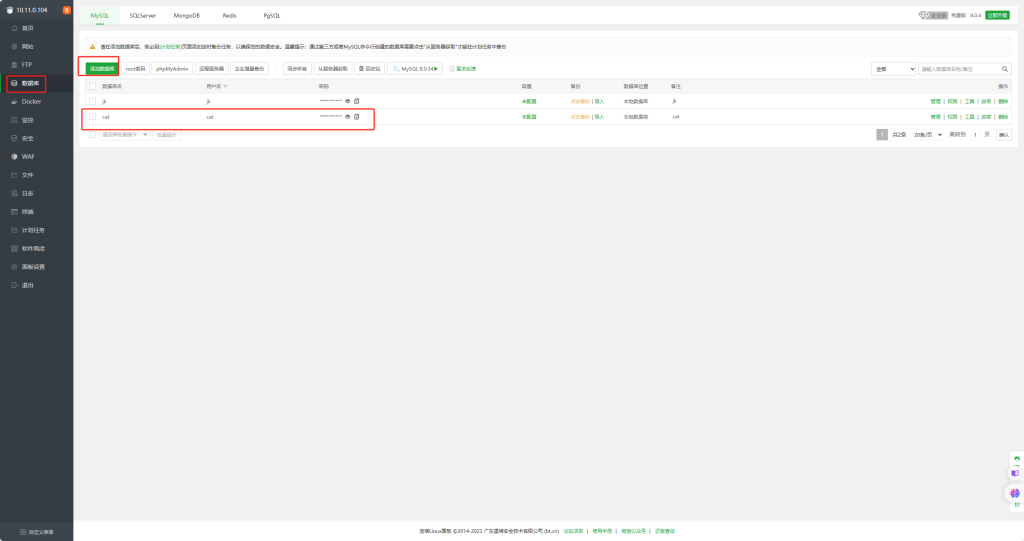The height and width of the screenshot is (541, 1024).
Task: Switch to the SQLServer tab
Action: click(x=142, y=15)
